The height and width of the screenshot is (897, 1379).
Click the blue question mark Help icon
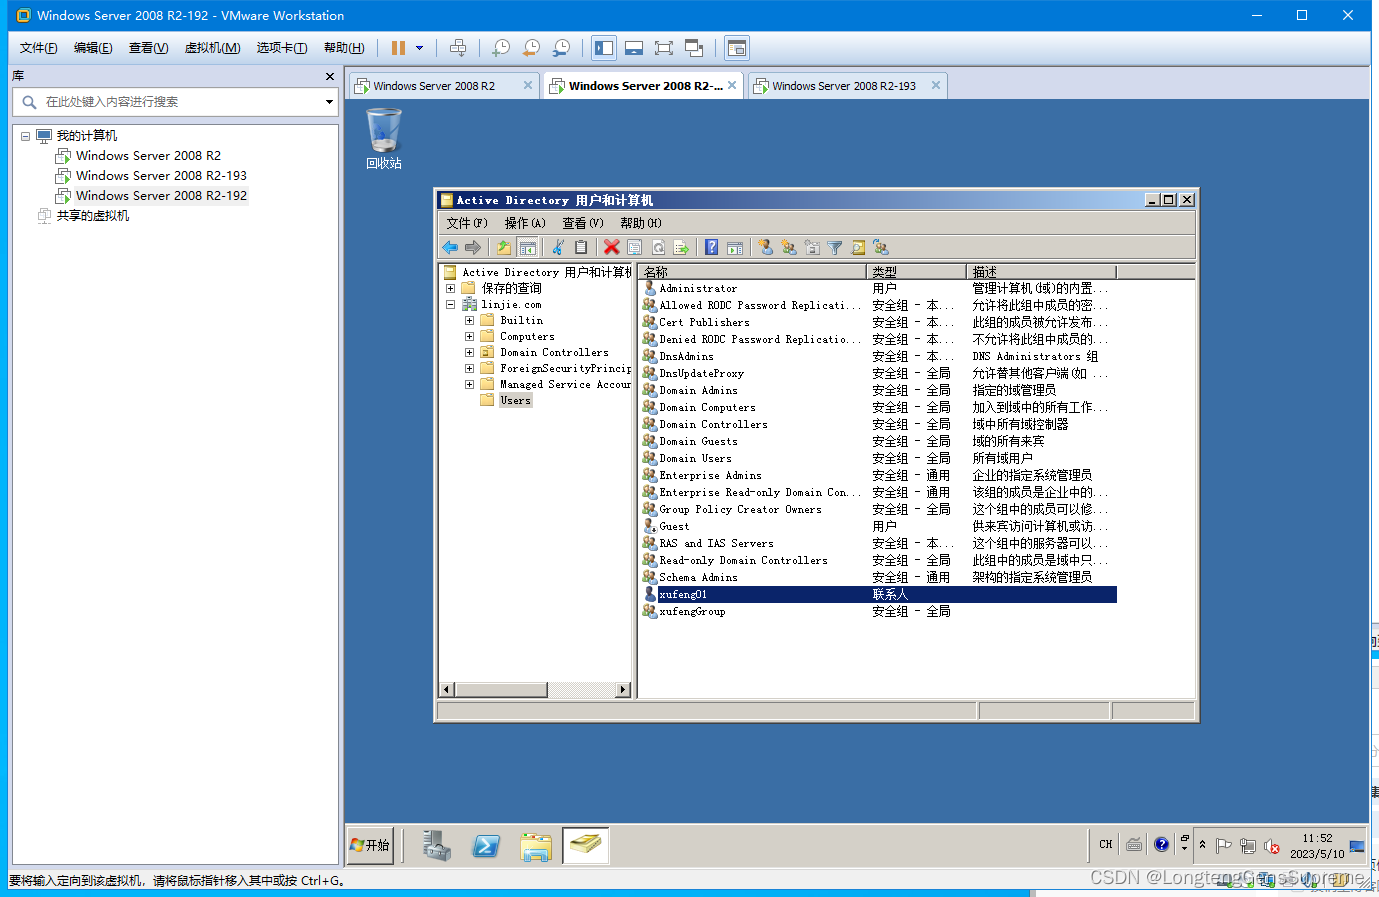tap(711, 247)
